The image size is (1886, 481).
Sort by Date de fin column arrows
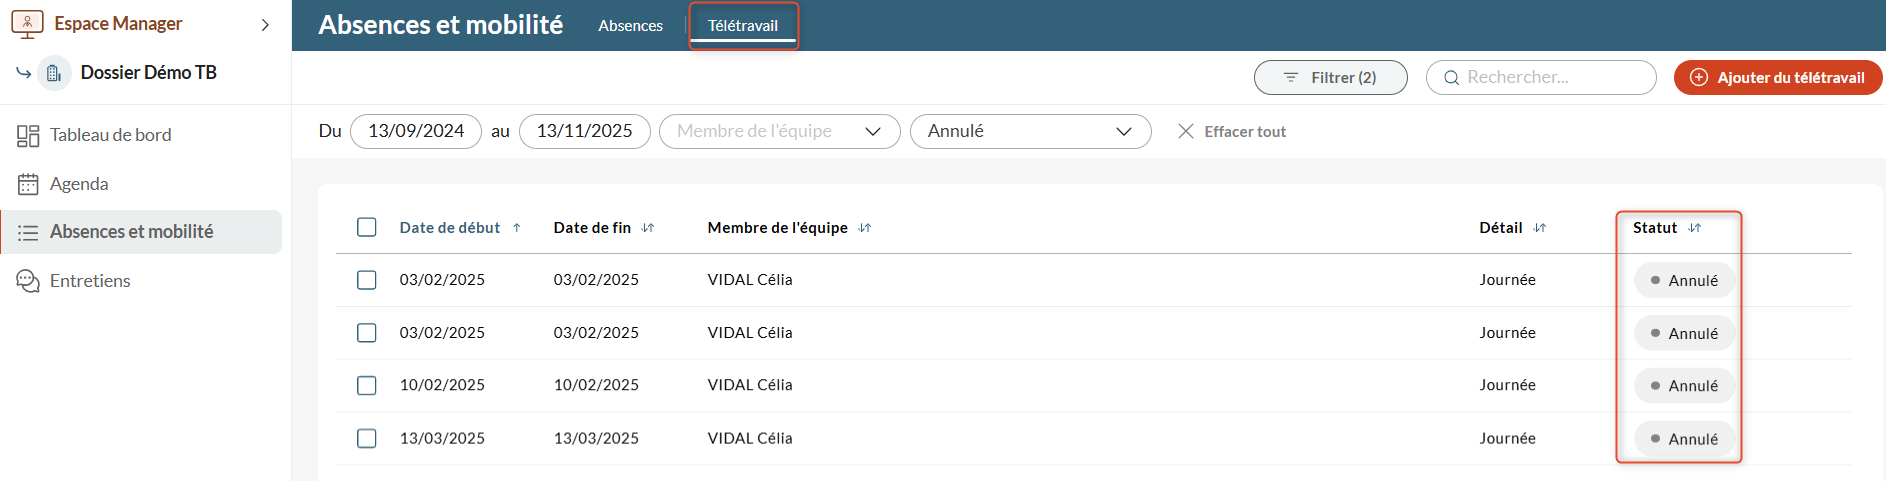point(648,228)
